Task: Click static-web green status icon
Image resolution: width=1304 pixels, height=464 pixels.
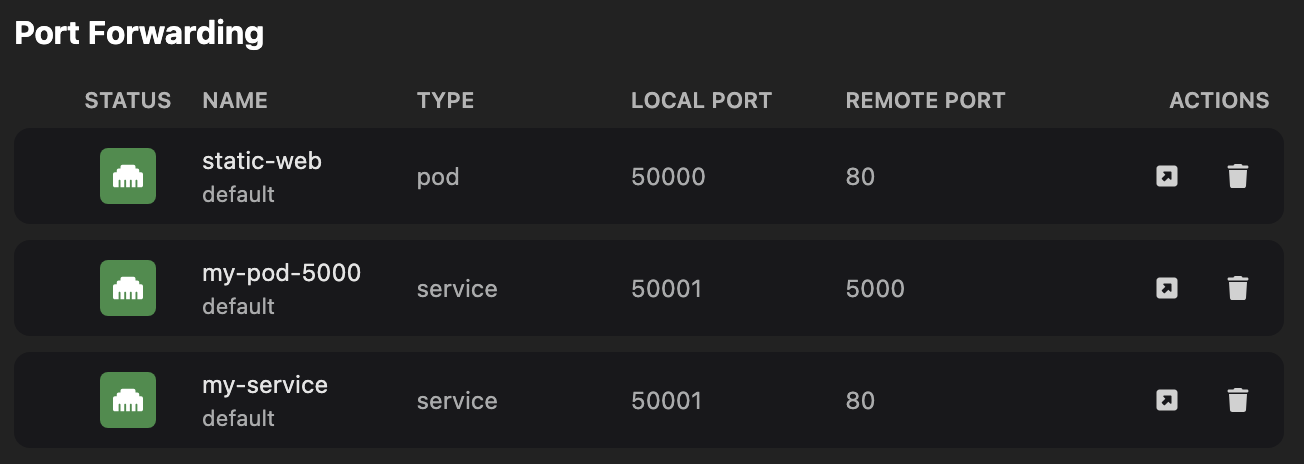Action: (x=128, y=176)
